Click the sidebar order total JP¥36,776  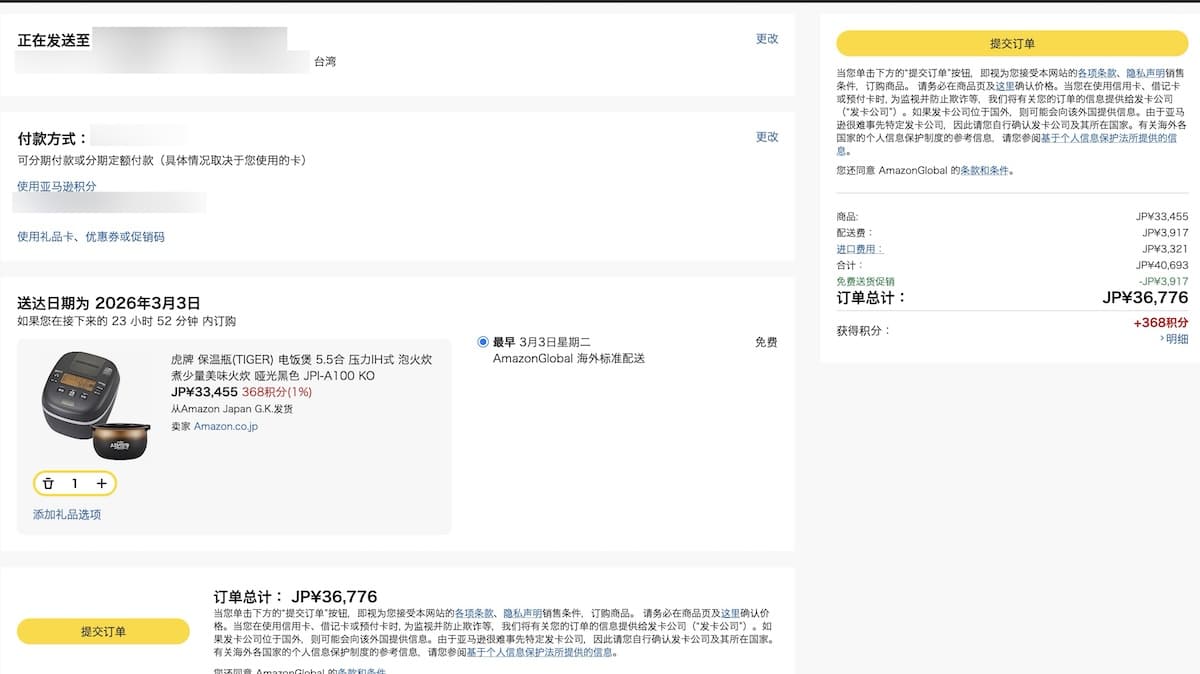(1145, 298)
